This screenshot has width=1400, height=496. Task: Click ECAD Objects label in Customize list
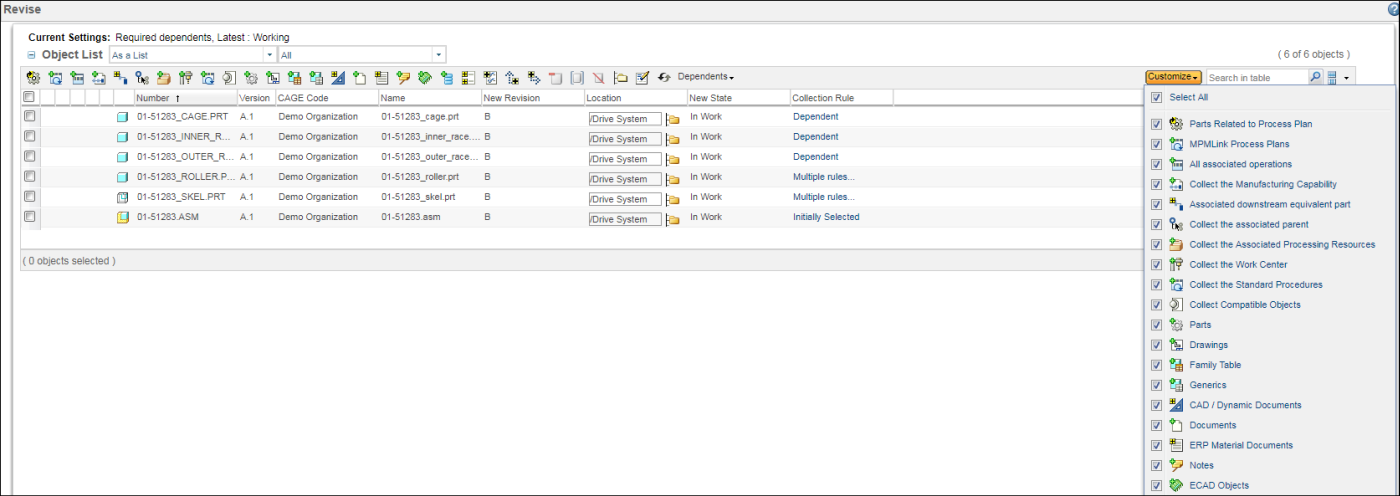tap(1219, 485)
